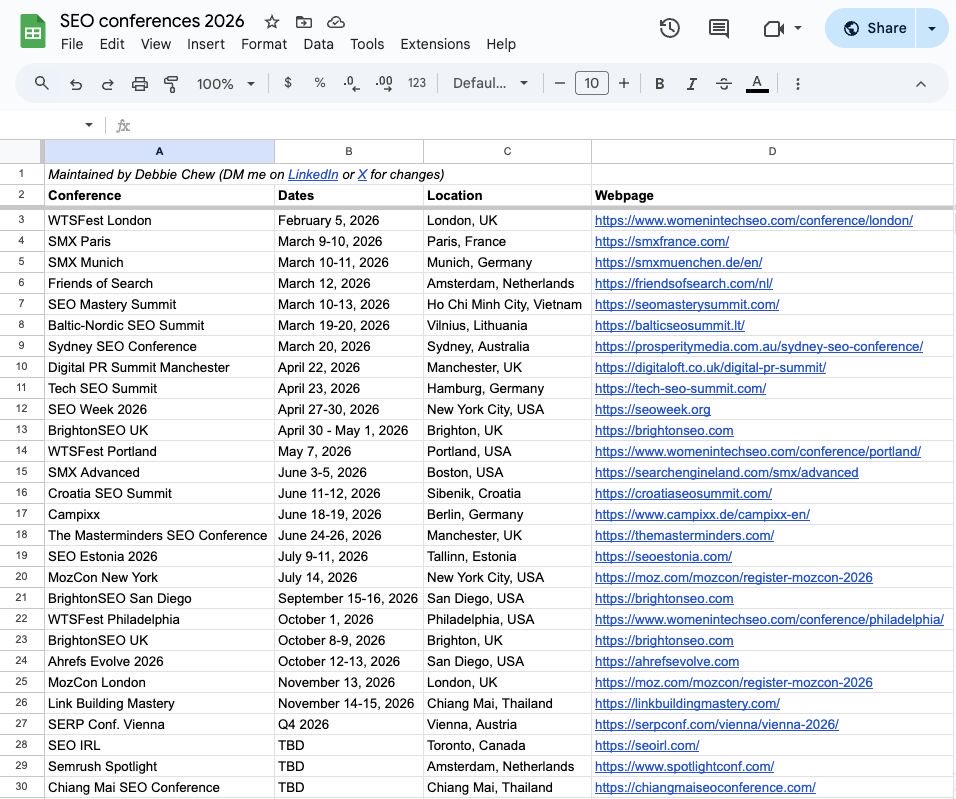
Task: Open the Data menu
Action: point(318,44)
